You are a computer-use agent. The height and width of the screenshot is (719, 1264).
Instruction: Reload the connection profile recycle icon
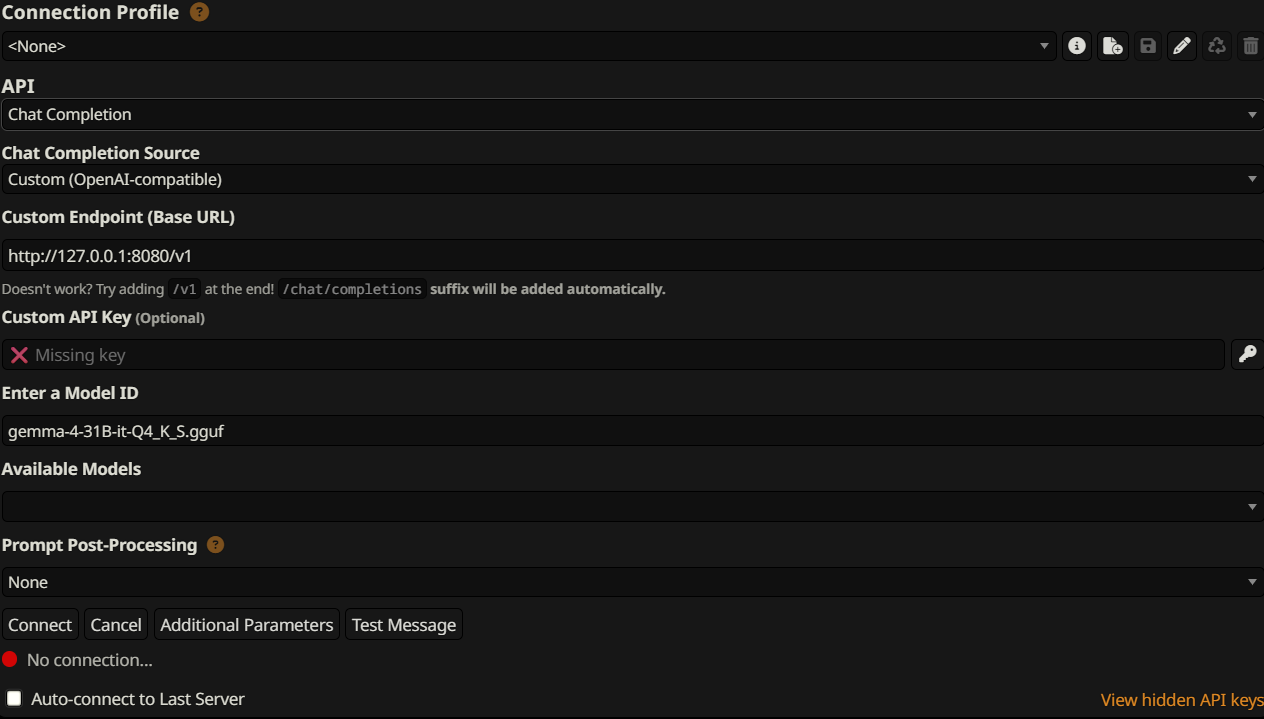pos(1216,46)
